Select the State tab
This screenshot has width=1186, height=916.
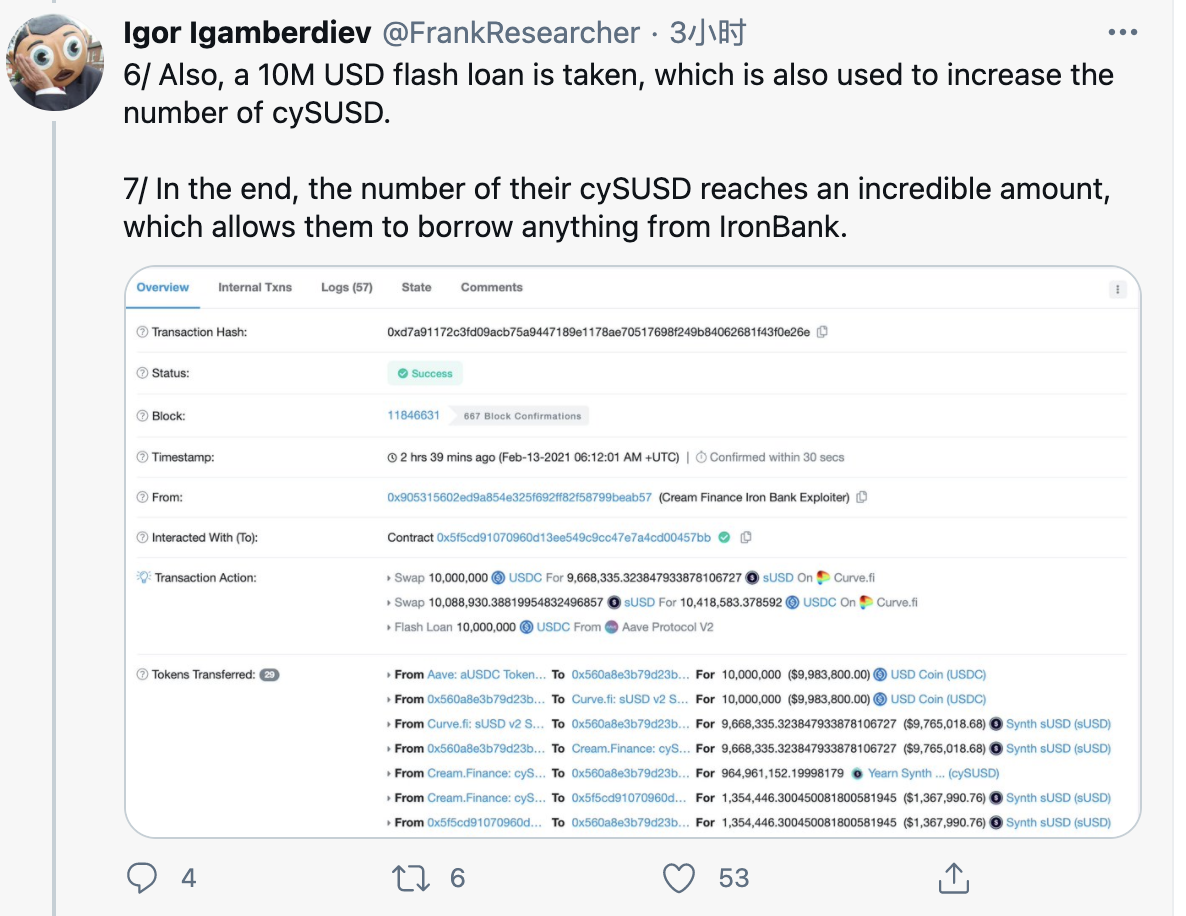(x=416, y=287)
